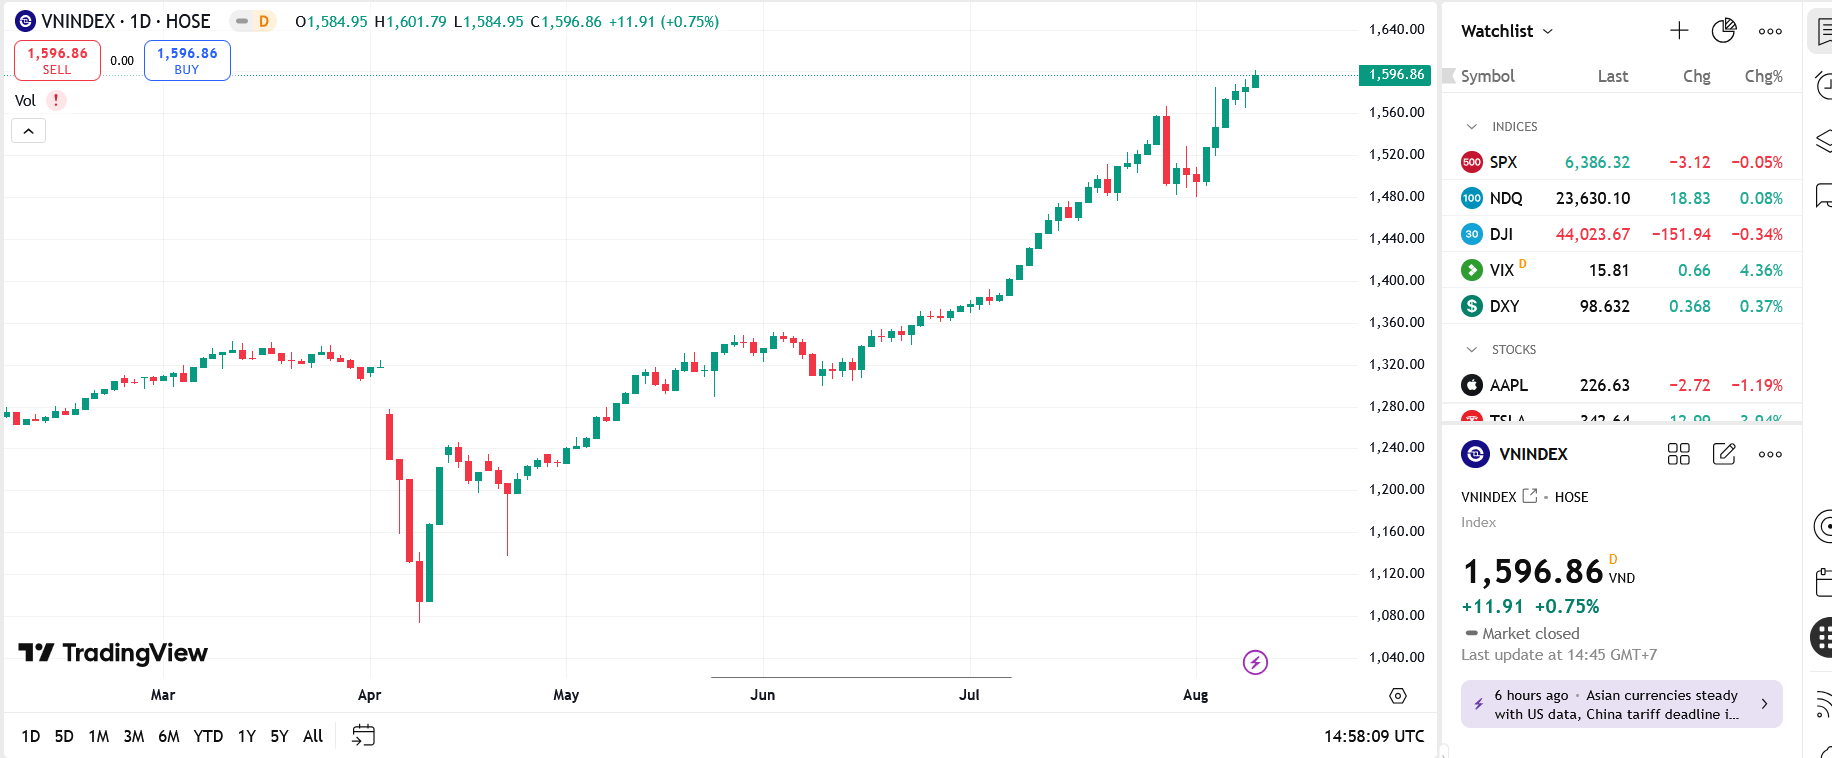Select the 1Y time range

247,736
